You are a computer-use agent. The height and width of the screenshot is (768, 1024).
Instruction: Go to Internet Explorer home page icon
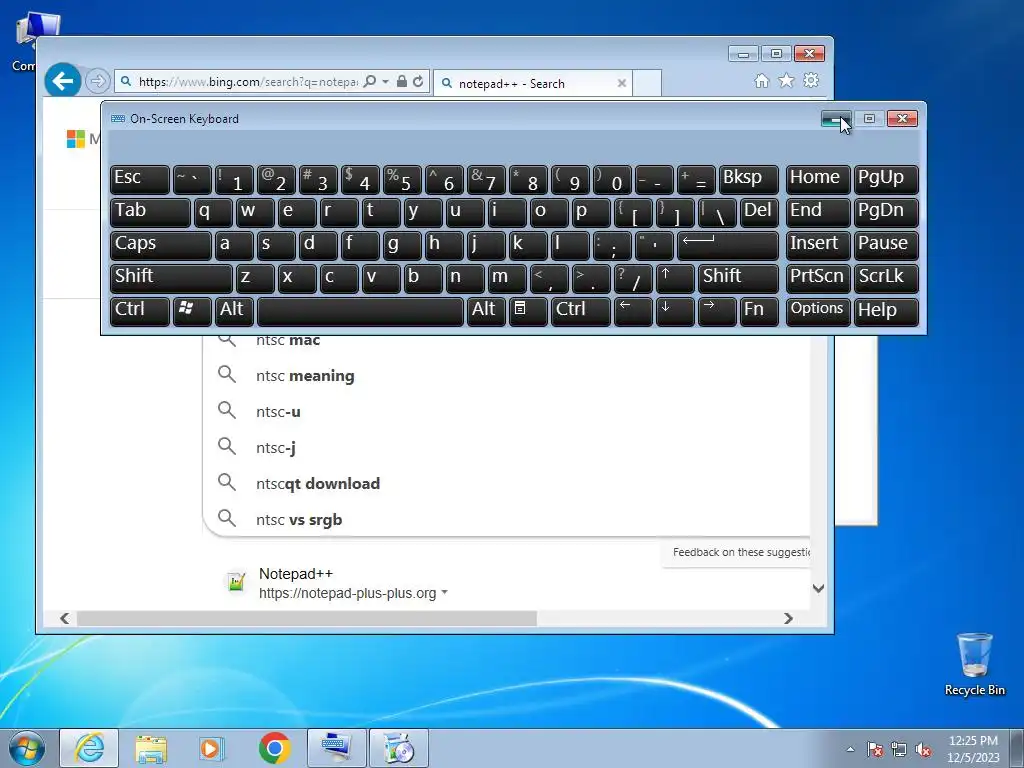(x=761, y=80)
